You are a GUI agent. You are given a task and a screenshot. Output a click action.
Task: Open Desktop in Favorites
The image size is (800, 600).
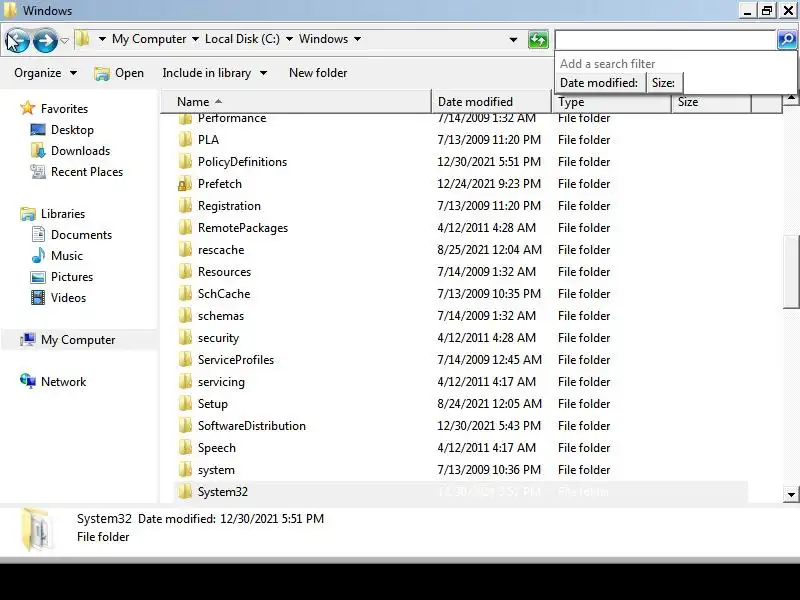(62, 130)
